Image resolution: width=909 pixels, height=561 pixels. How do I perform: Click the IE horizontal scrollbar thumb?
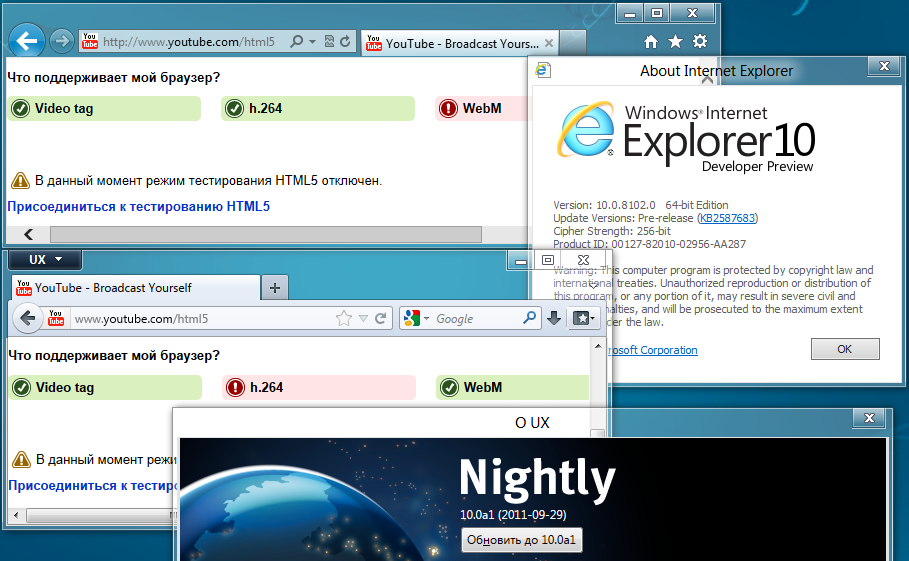(x=266, y=234)
